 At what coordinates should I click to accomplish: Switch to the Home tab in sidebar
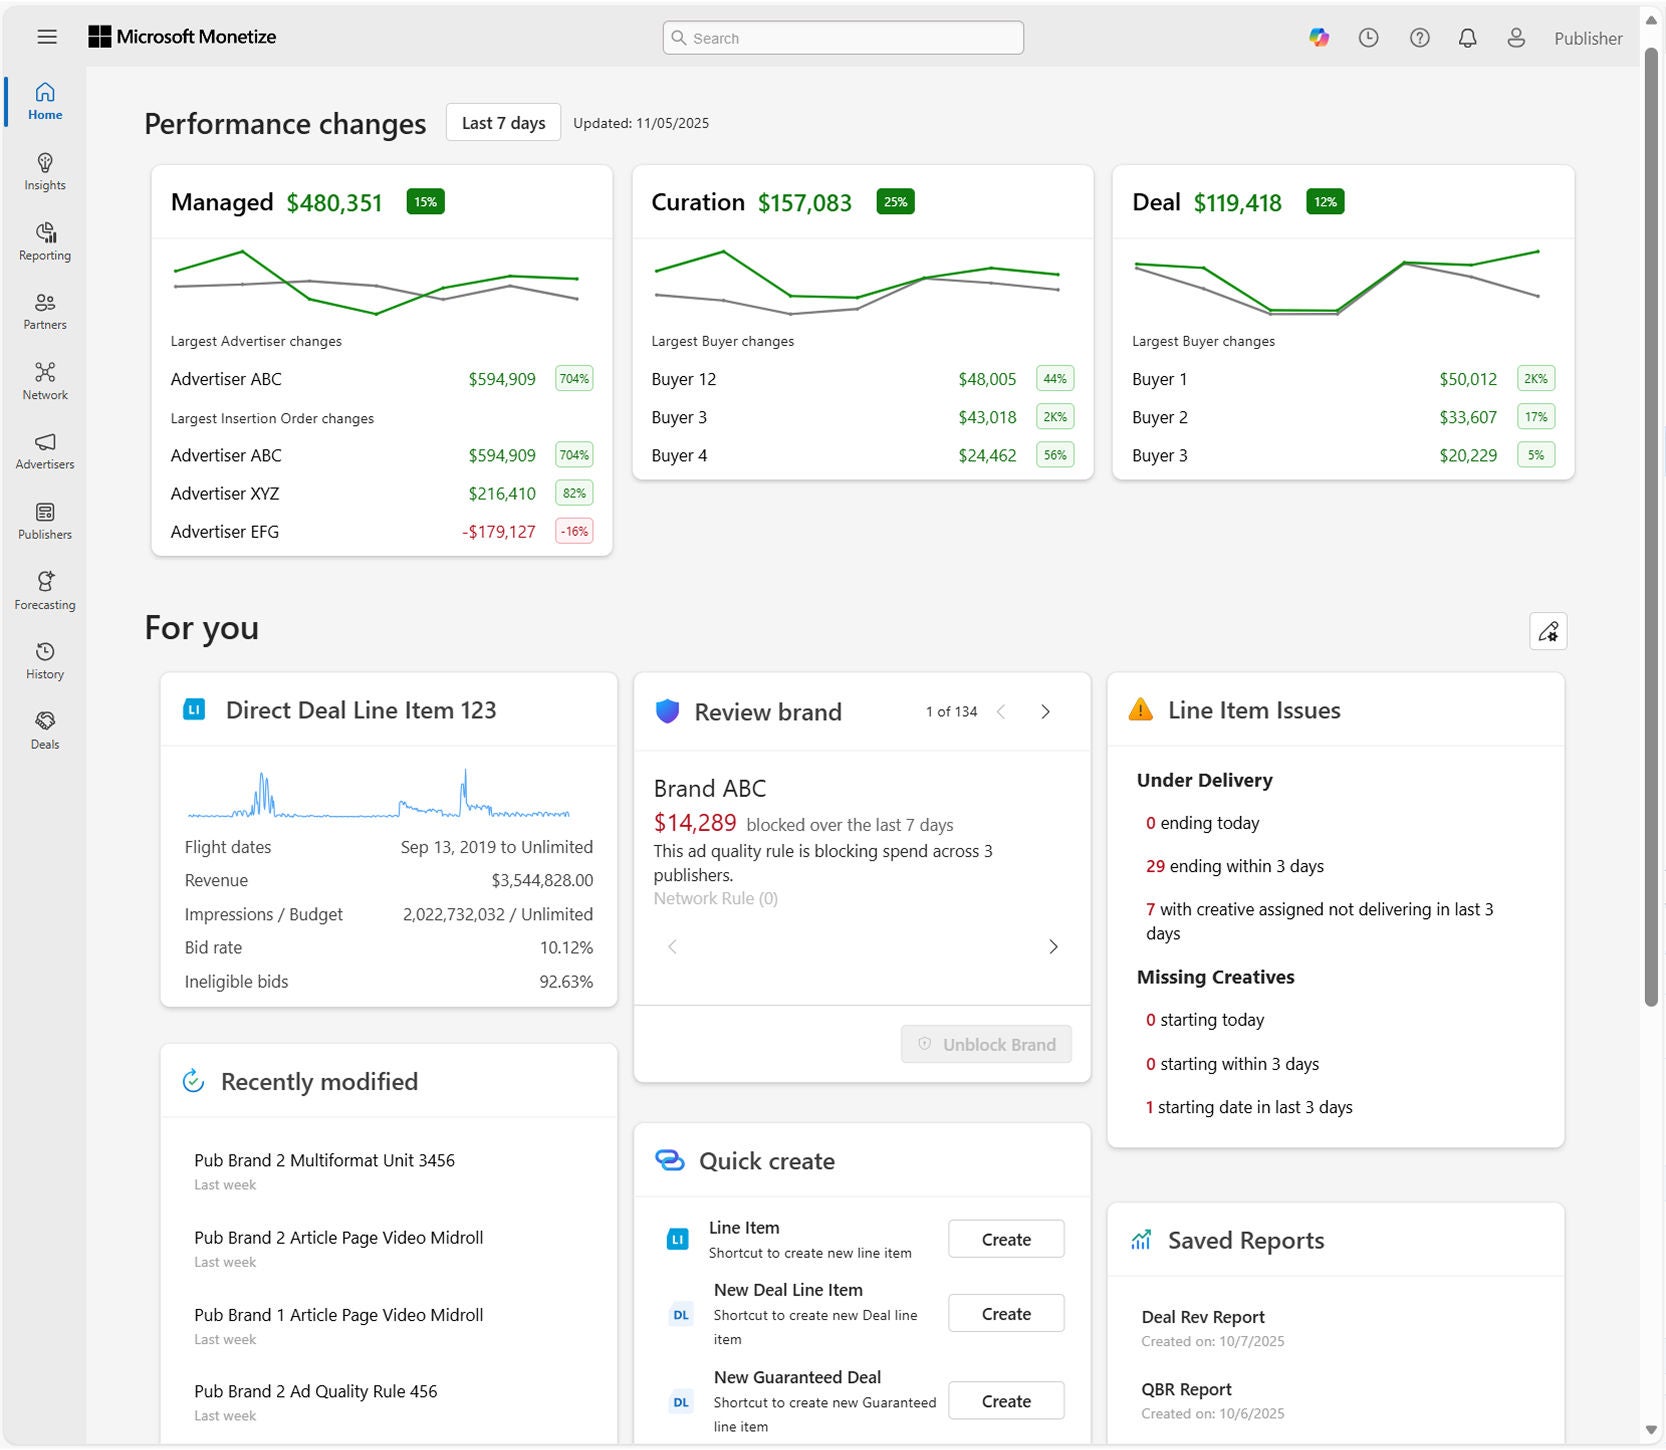tap(44, 100)
